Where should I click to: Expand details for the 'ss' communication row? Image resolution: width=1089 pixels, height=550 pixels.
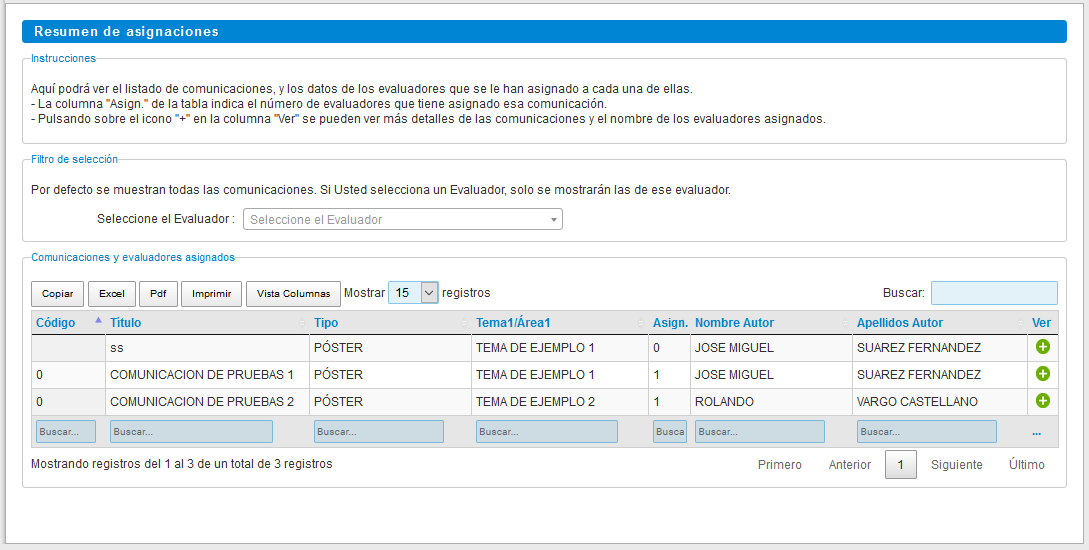point(1042,348)
